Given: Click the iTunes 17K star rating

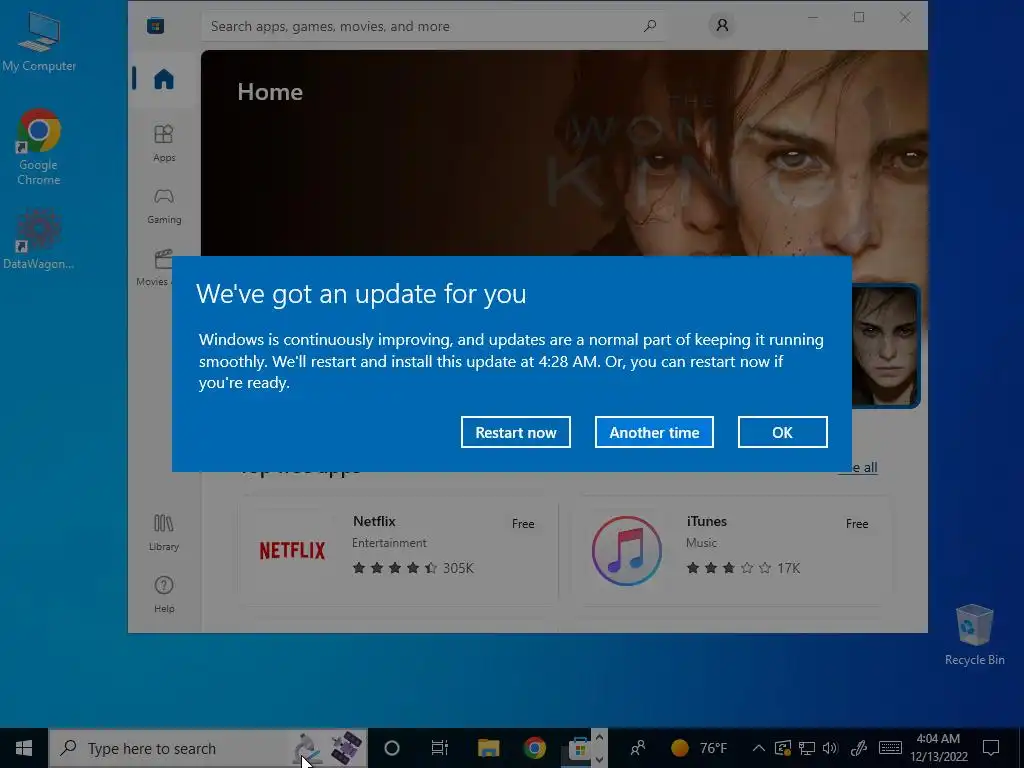Looking at the screenshot, I should 743,568.
